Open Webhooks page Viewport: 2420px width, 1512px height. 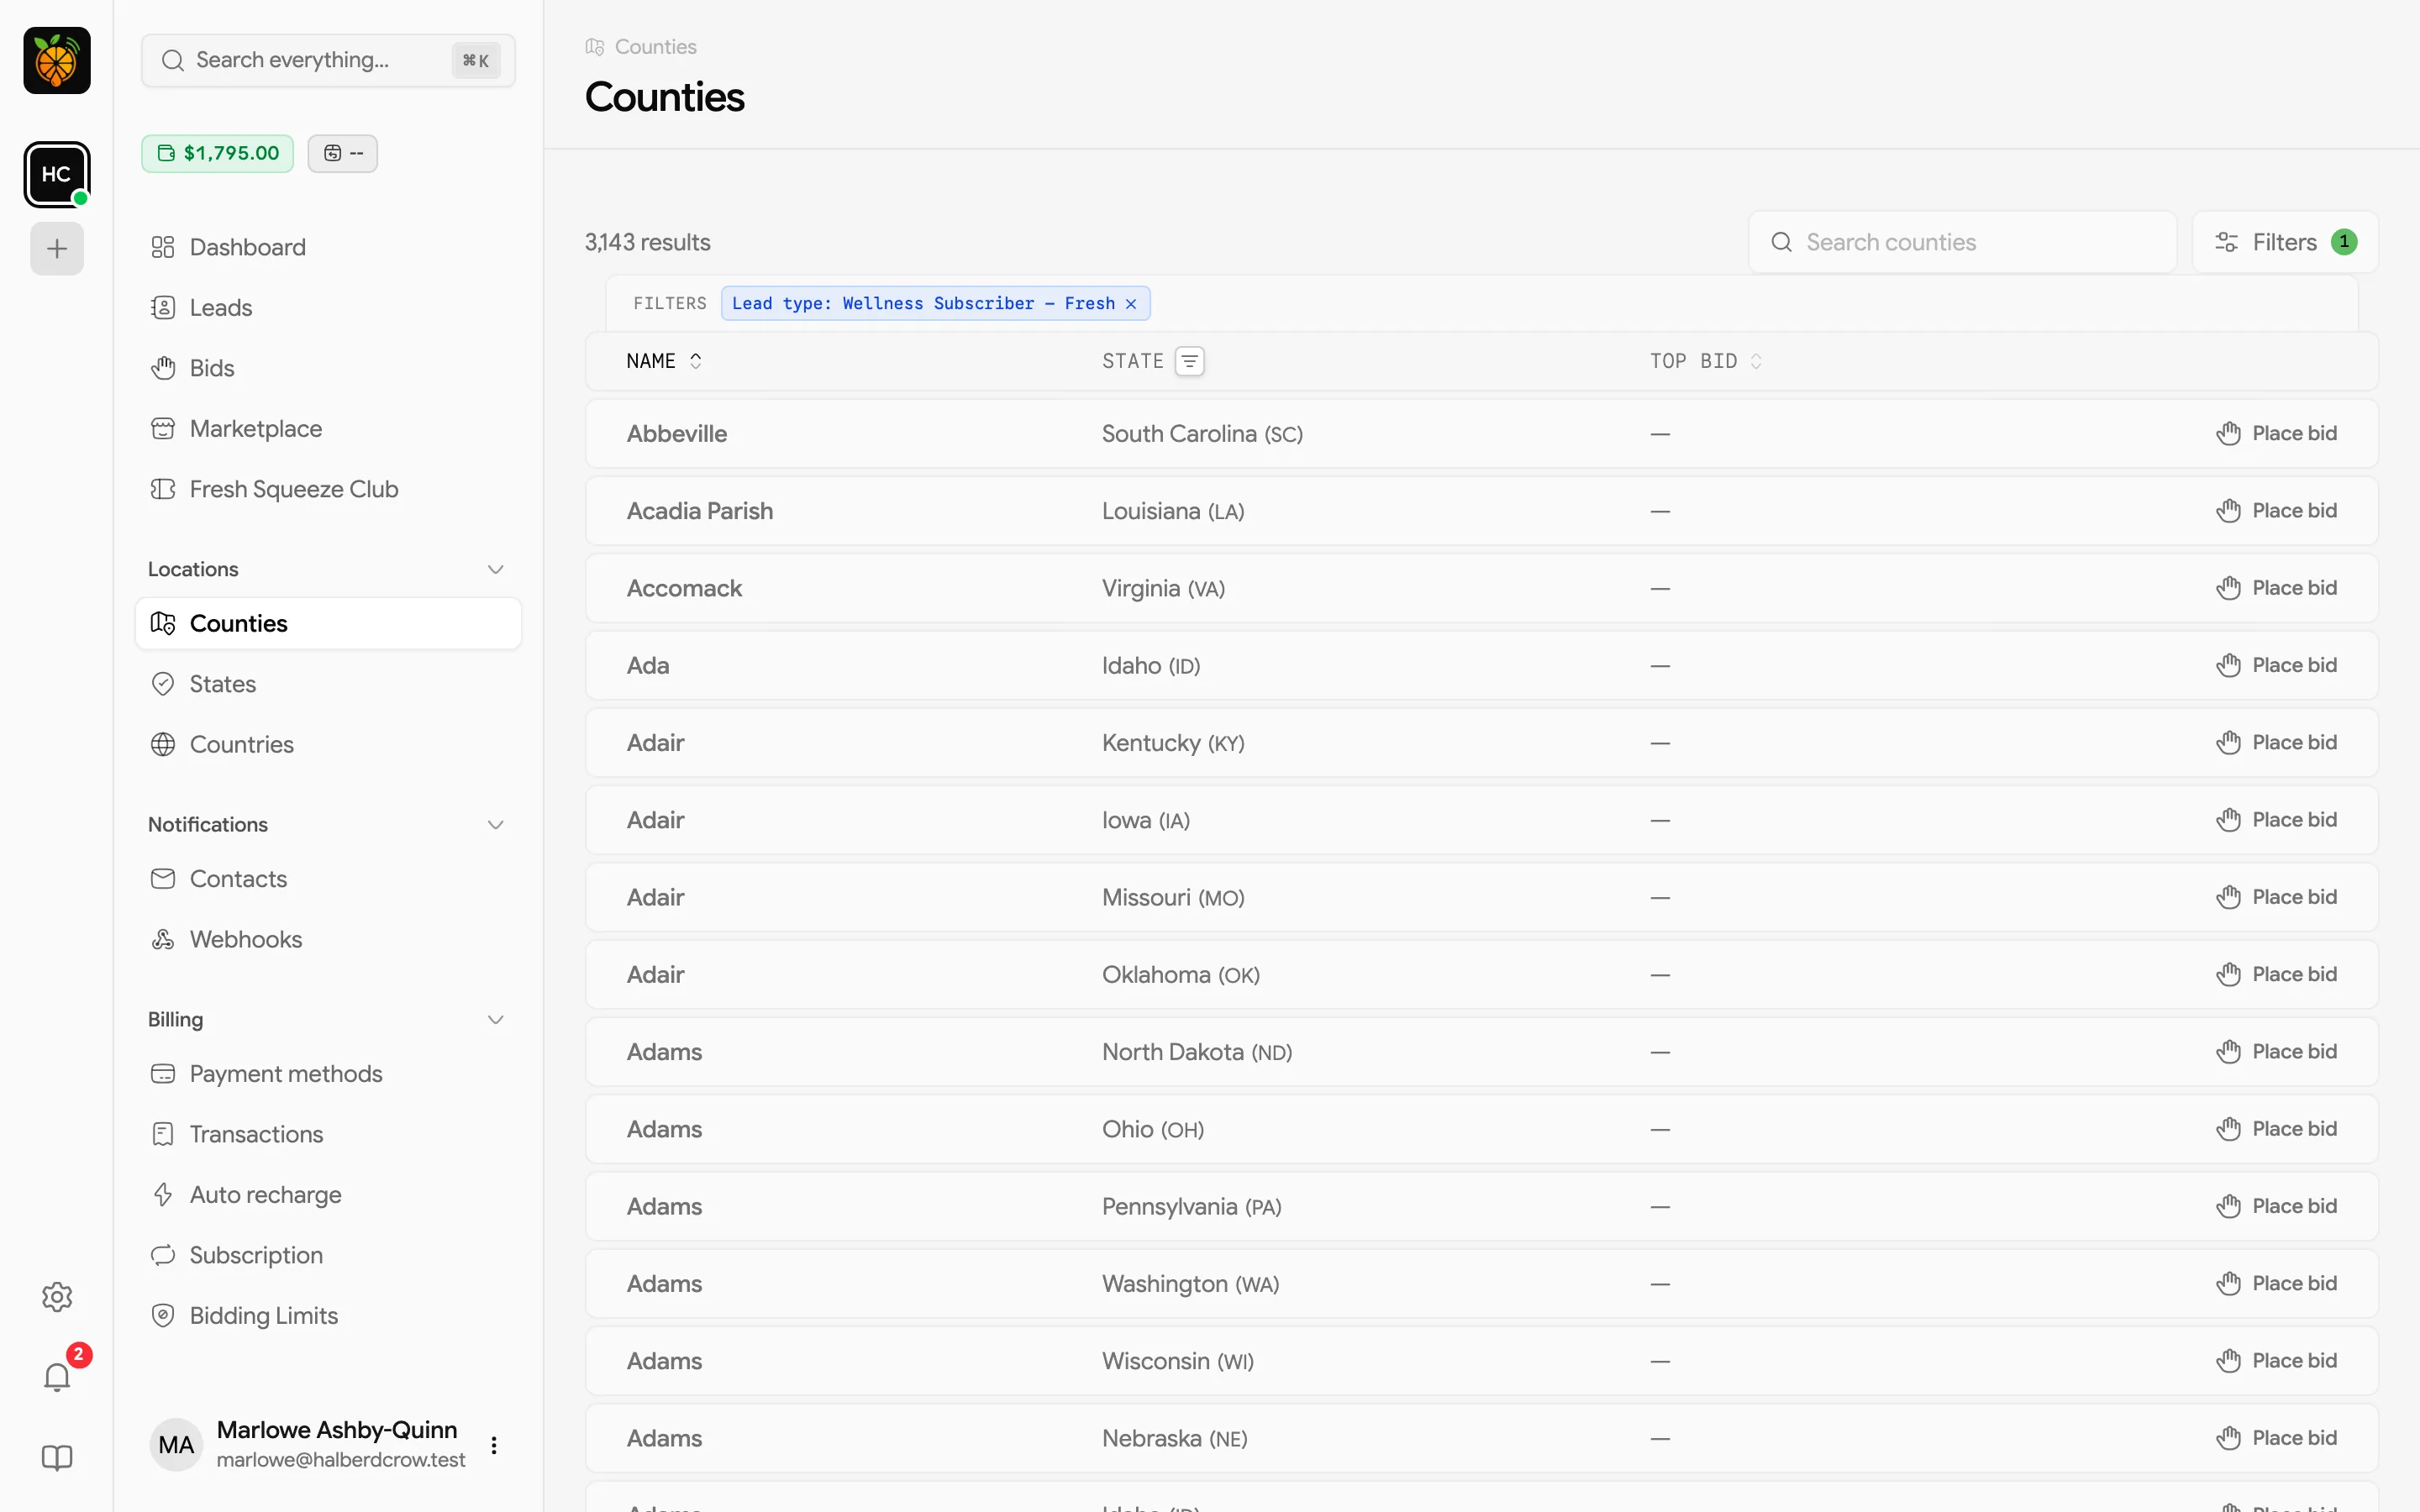click(x=328, y=939)
